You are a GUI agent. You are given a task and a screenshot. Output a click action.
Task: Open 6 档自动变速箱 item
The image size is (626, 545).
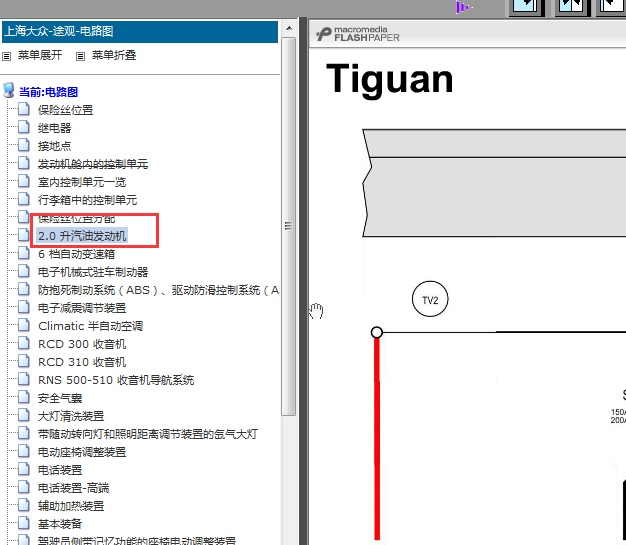coord(76,254)
